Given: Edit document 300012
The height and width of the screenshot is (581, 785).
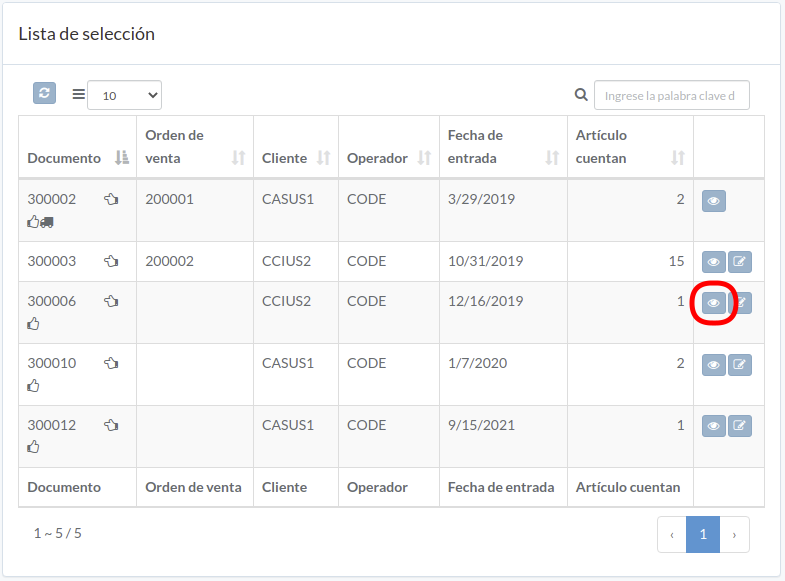Looking at the screenshot, I should click(739, 426).
